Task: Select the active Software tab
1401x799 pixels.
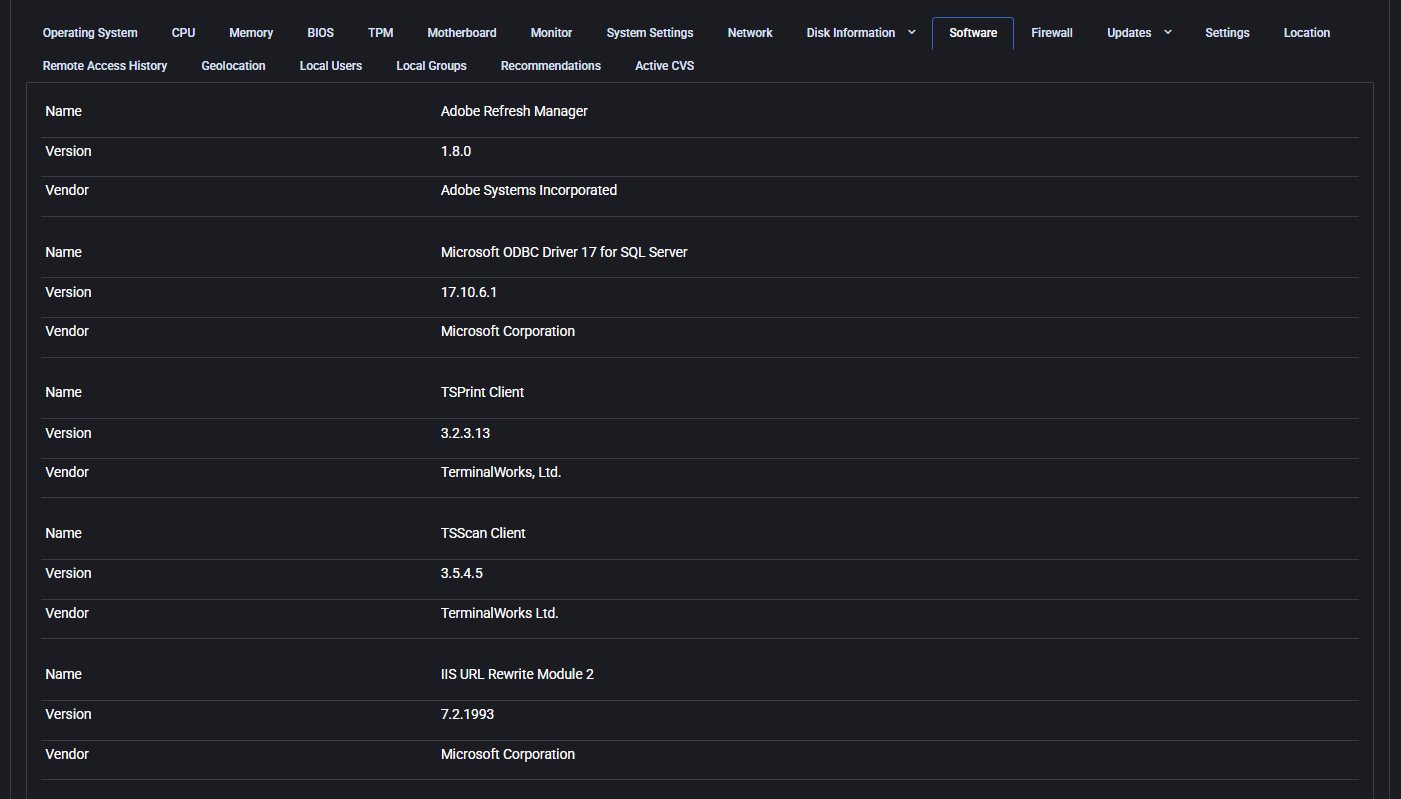Action: tap(973, 33)
